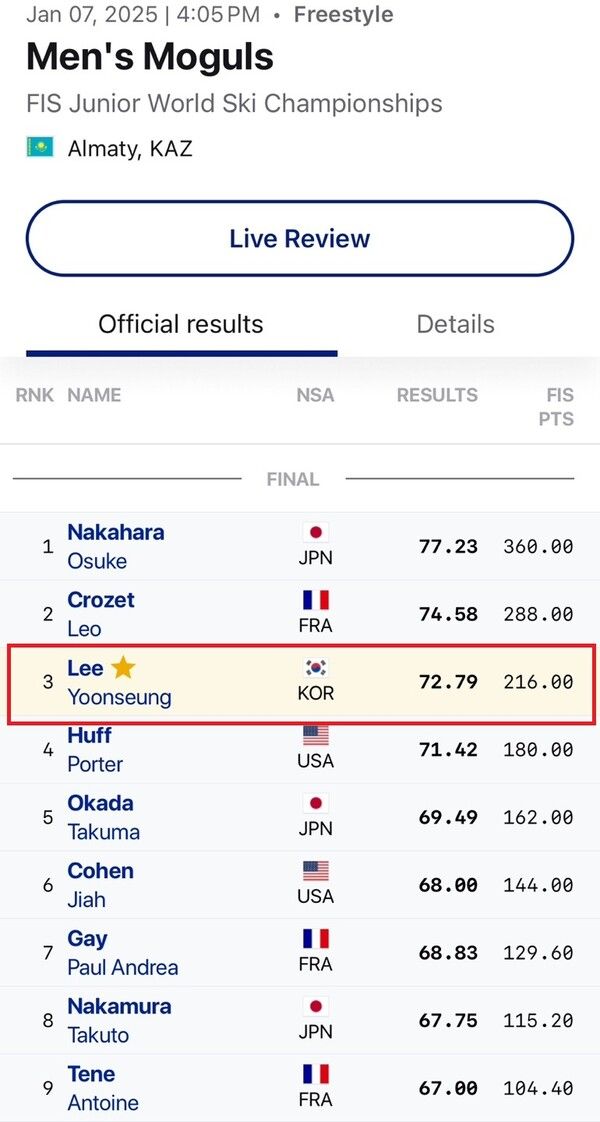Click the Korea flag in Lee's row
This screenshot has width=600, height=1122.
[x=316, y=668]
